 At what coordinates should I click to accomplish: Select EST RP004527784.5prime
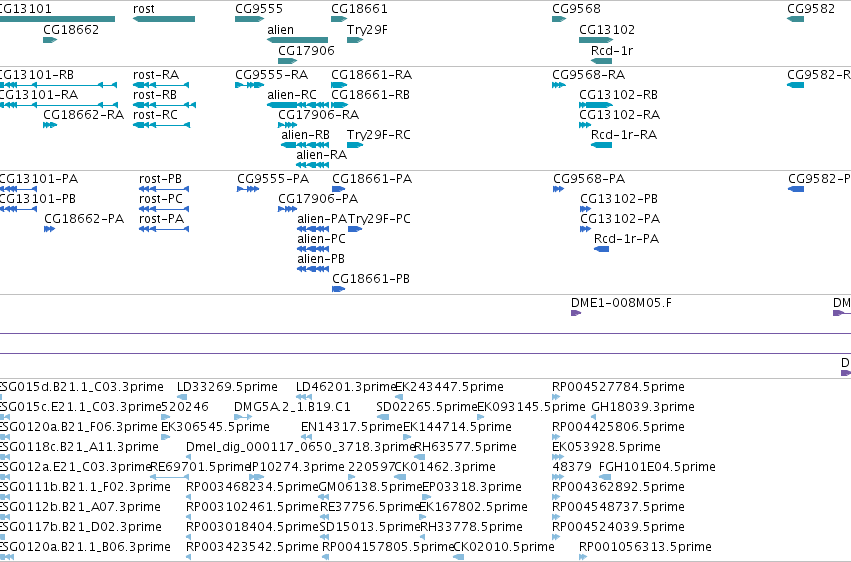(556, 397)
